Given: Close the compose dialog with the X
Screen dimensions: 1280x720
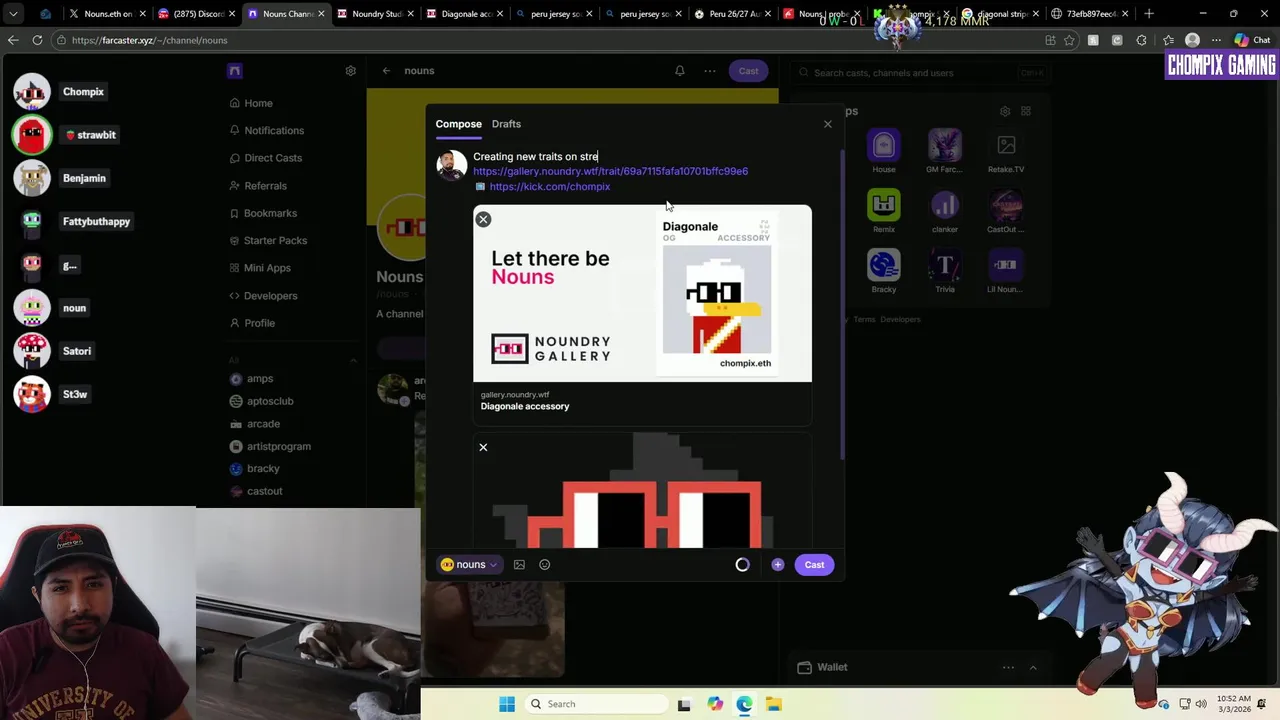Looking at the screenshot, I should (x=828, y=124).
